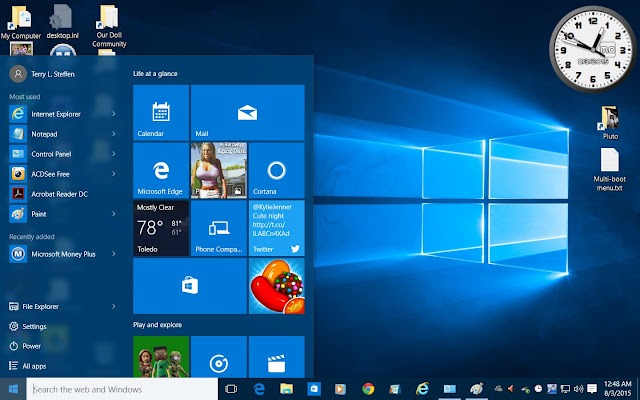Viewport: 640px width, 400px height.
Task: Select desktop.ini file on desktop
Action: pyautogui.click(x=62, y=22)
